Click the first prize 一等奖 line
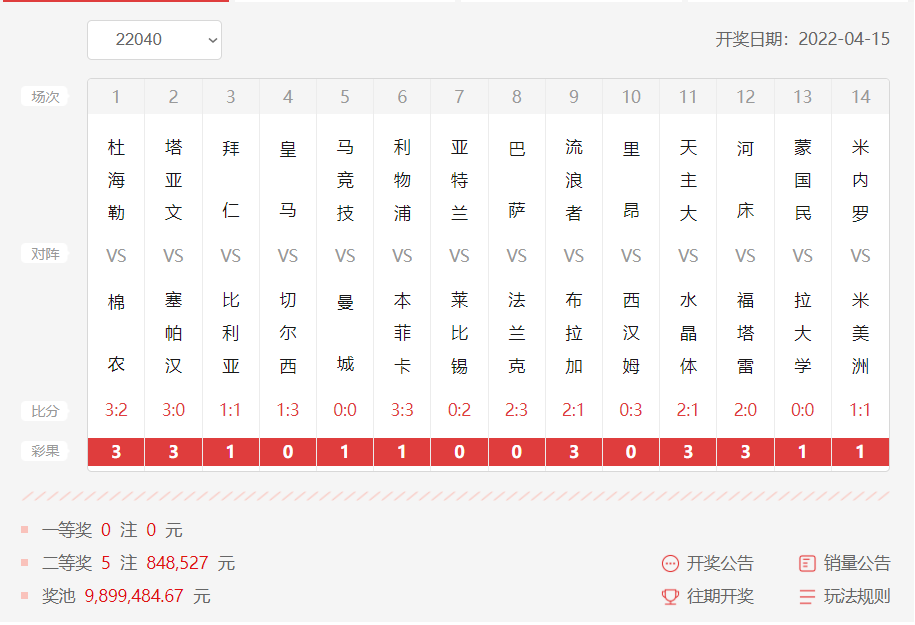915x625 pixels. point(112,530)
